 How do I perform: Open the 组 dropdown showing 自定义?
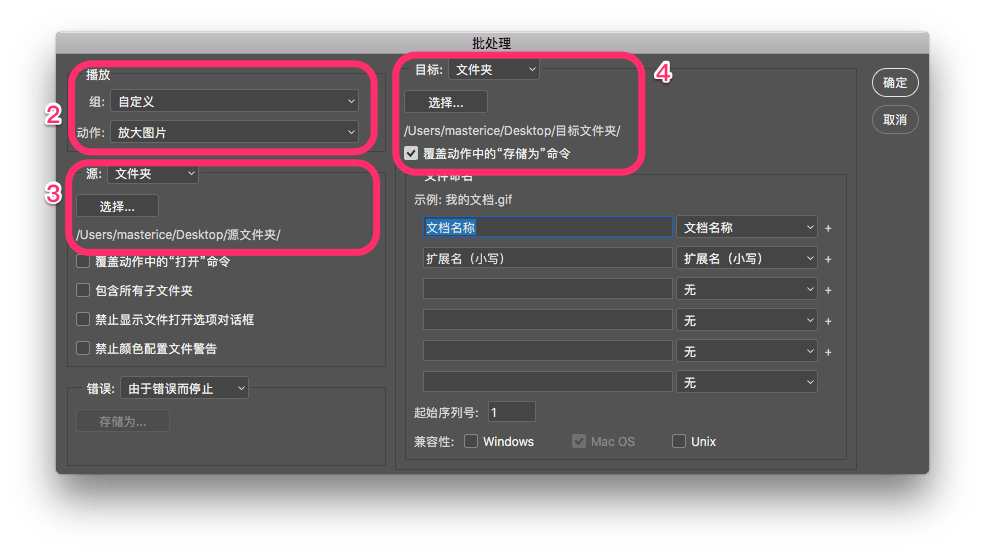234,101
